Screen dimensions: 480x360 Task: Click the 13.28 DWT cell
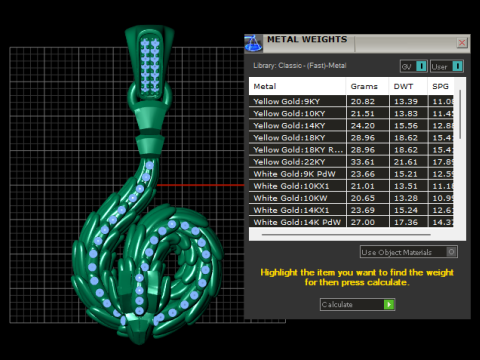408,198
